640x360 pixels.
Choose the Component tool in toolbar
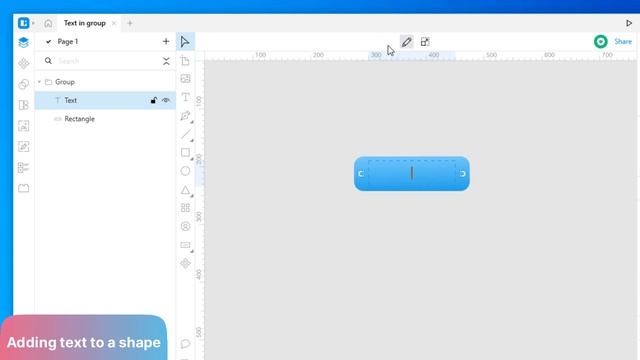coord(185,263)
